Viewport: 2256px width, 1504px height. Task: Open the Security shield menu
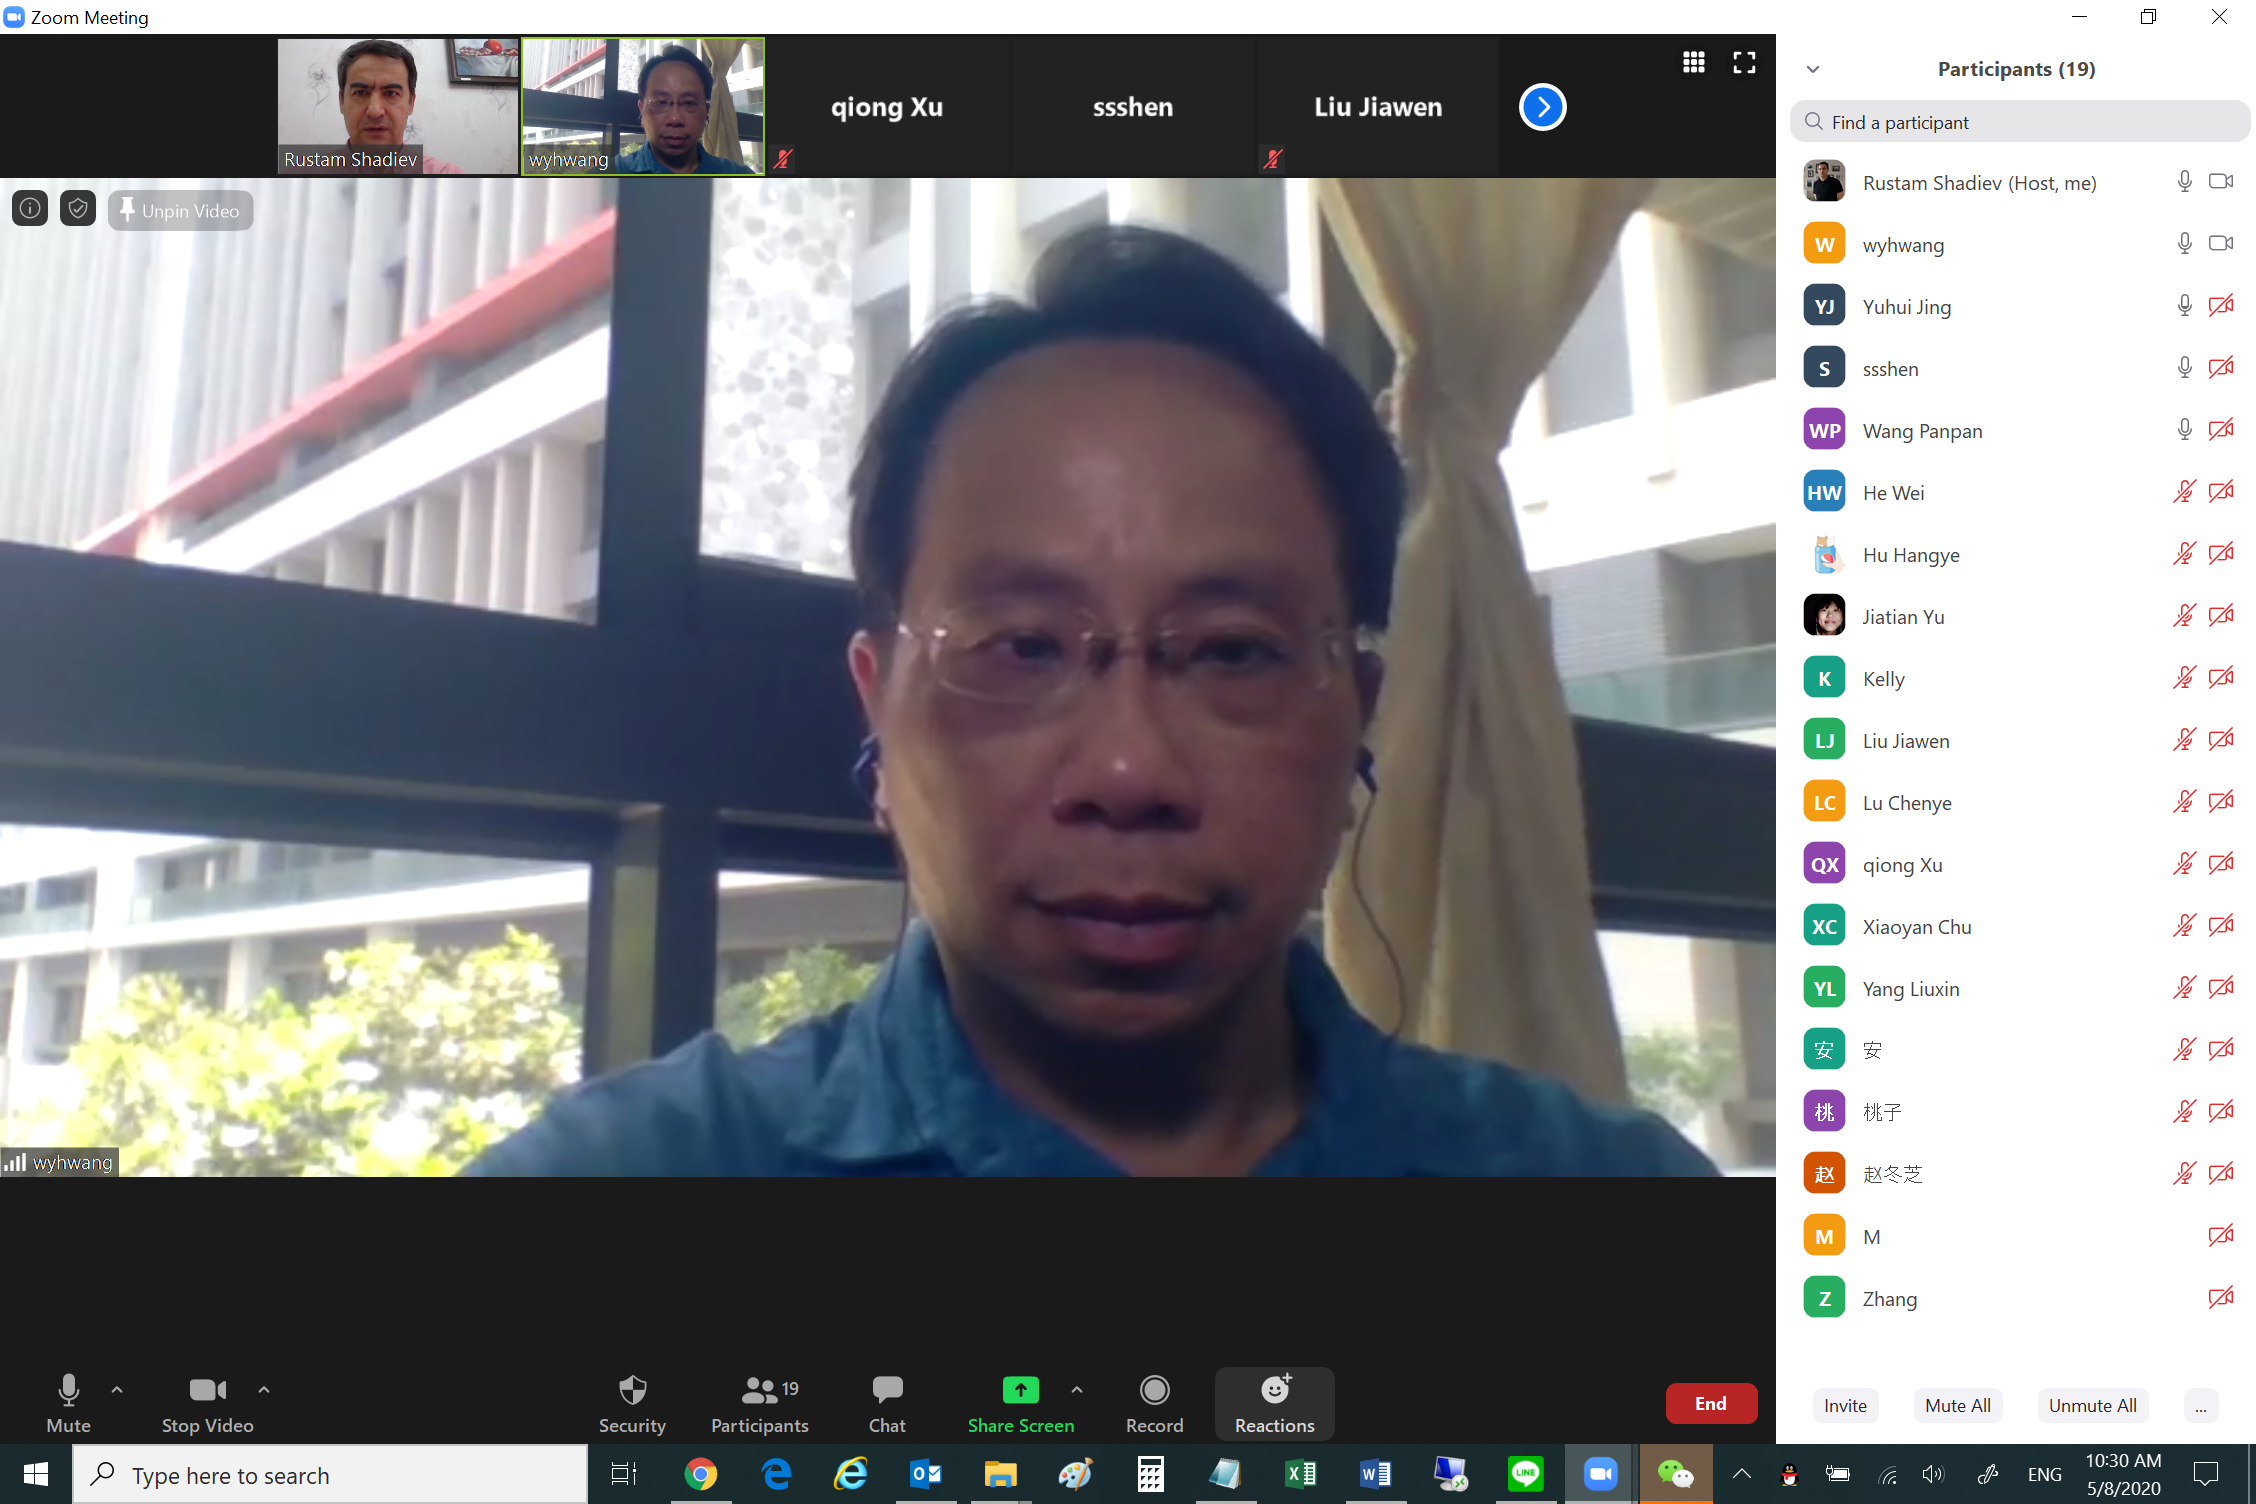coord(632,1403)
